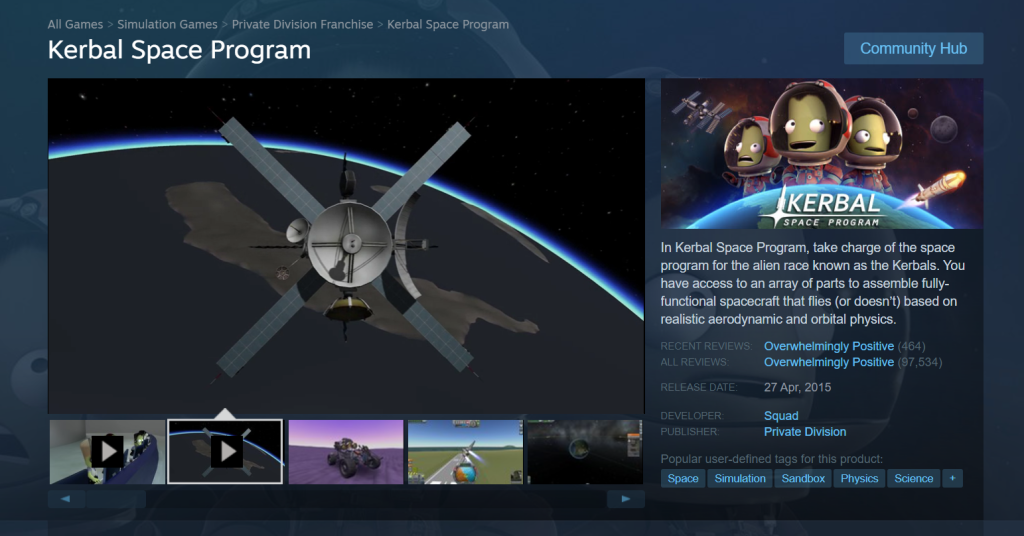Expand more tags with plus button
This screenshot has width=1024, height=536.
(953, 479)
